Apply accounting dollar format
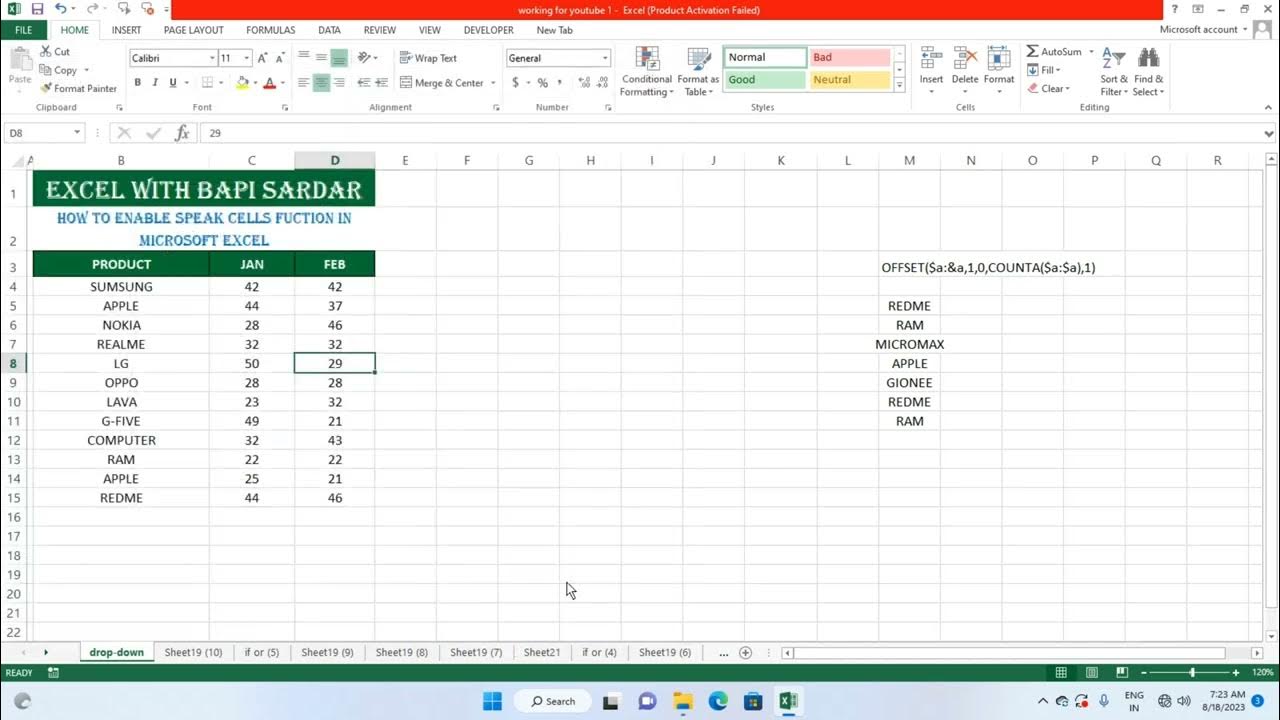Image resolution: width=1280 pixels, height=720 pixels. click(515, 83)
